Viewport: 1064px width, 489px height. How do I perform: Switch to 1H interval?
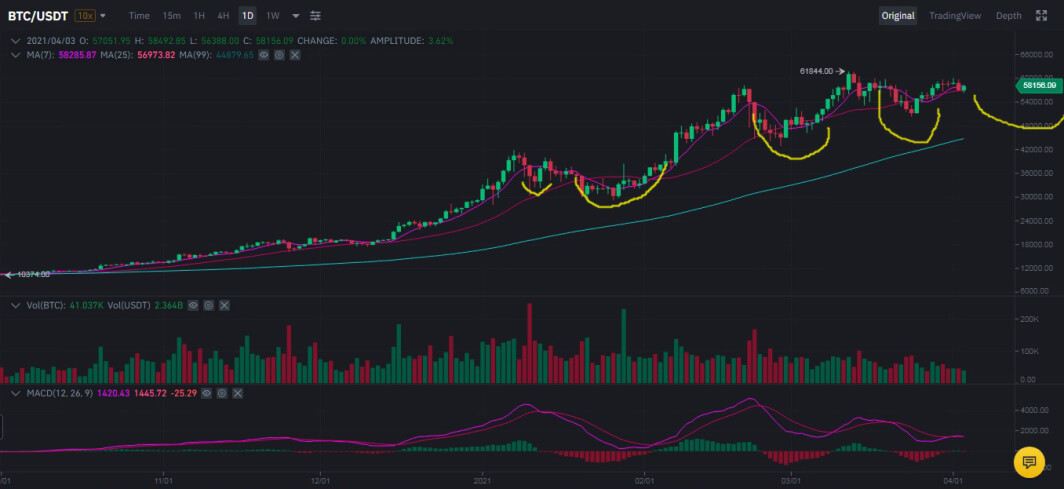(199, 16)
